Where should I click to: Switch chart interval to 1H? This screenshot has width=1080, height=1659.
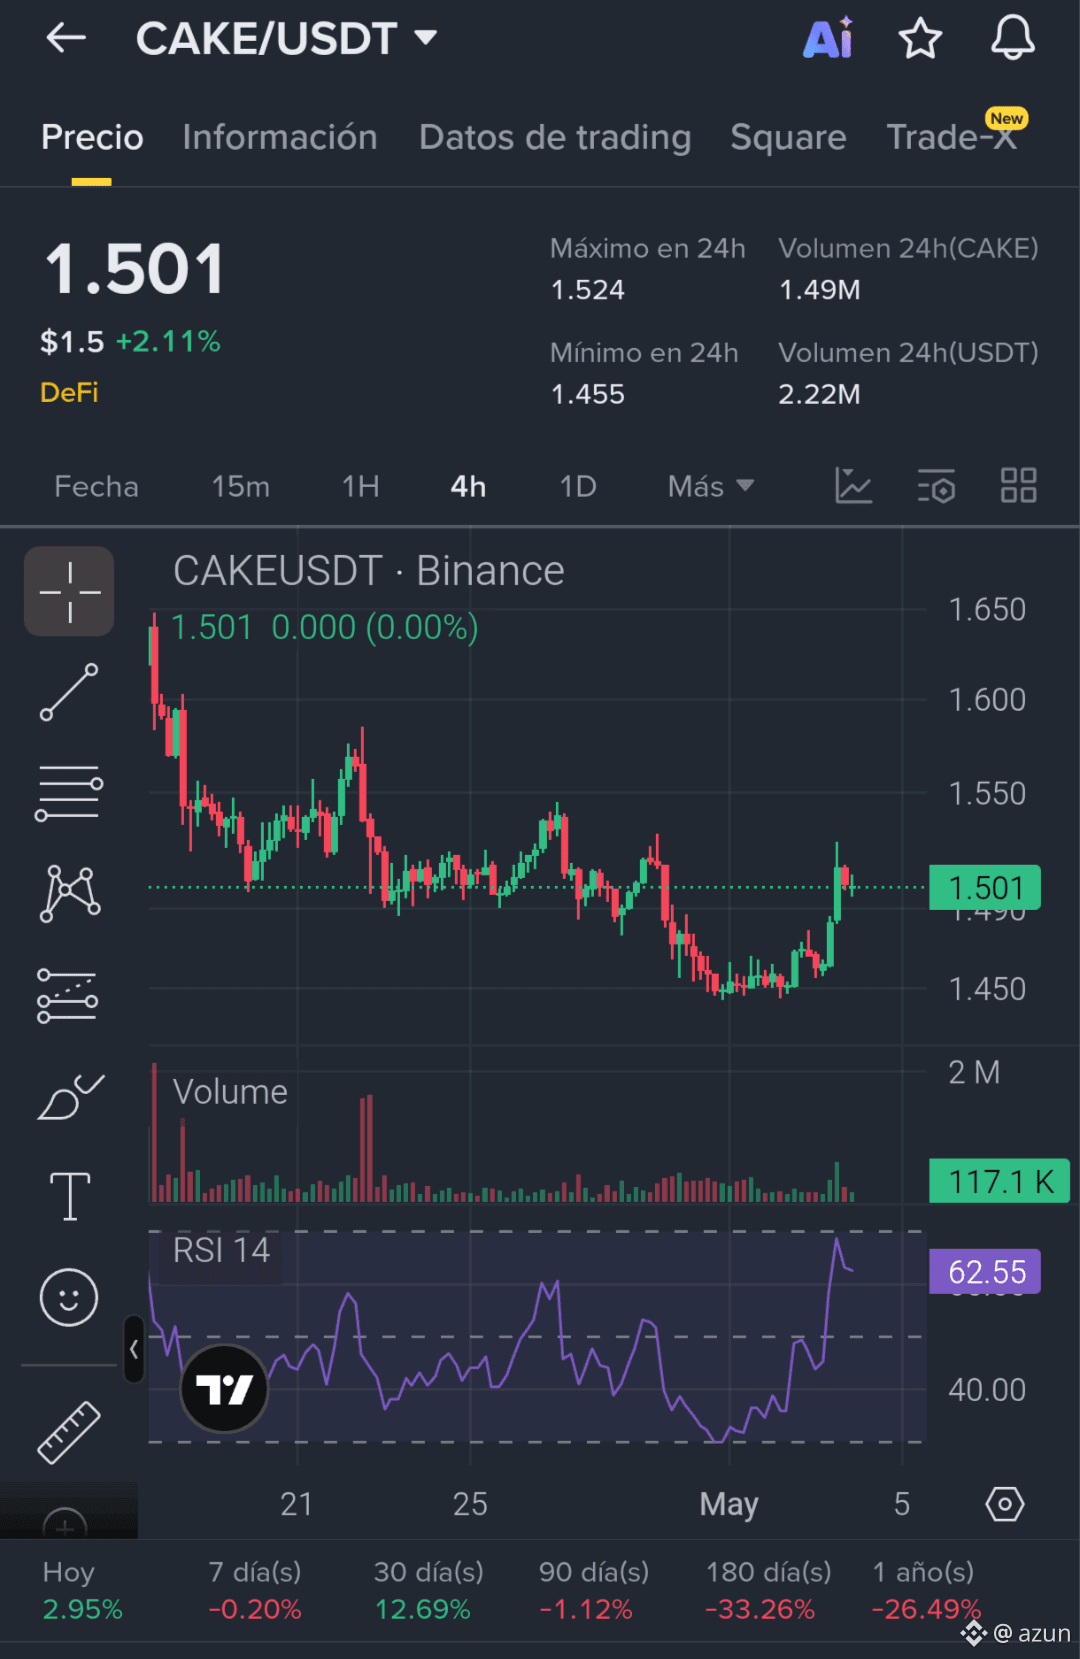pos(360,486)
